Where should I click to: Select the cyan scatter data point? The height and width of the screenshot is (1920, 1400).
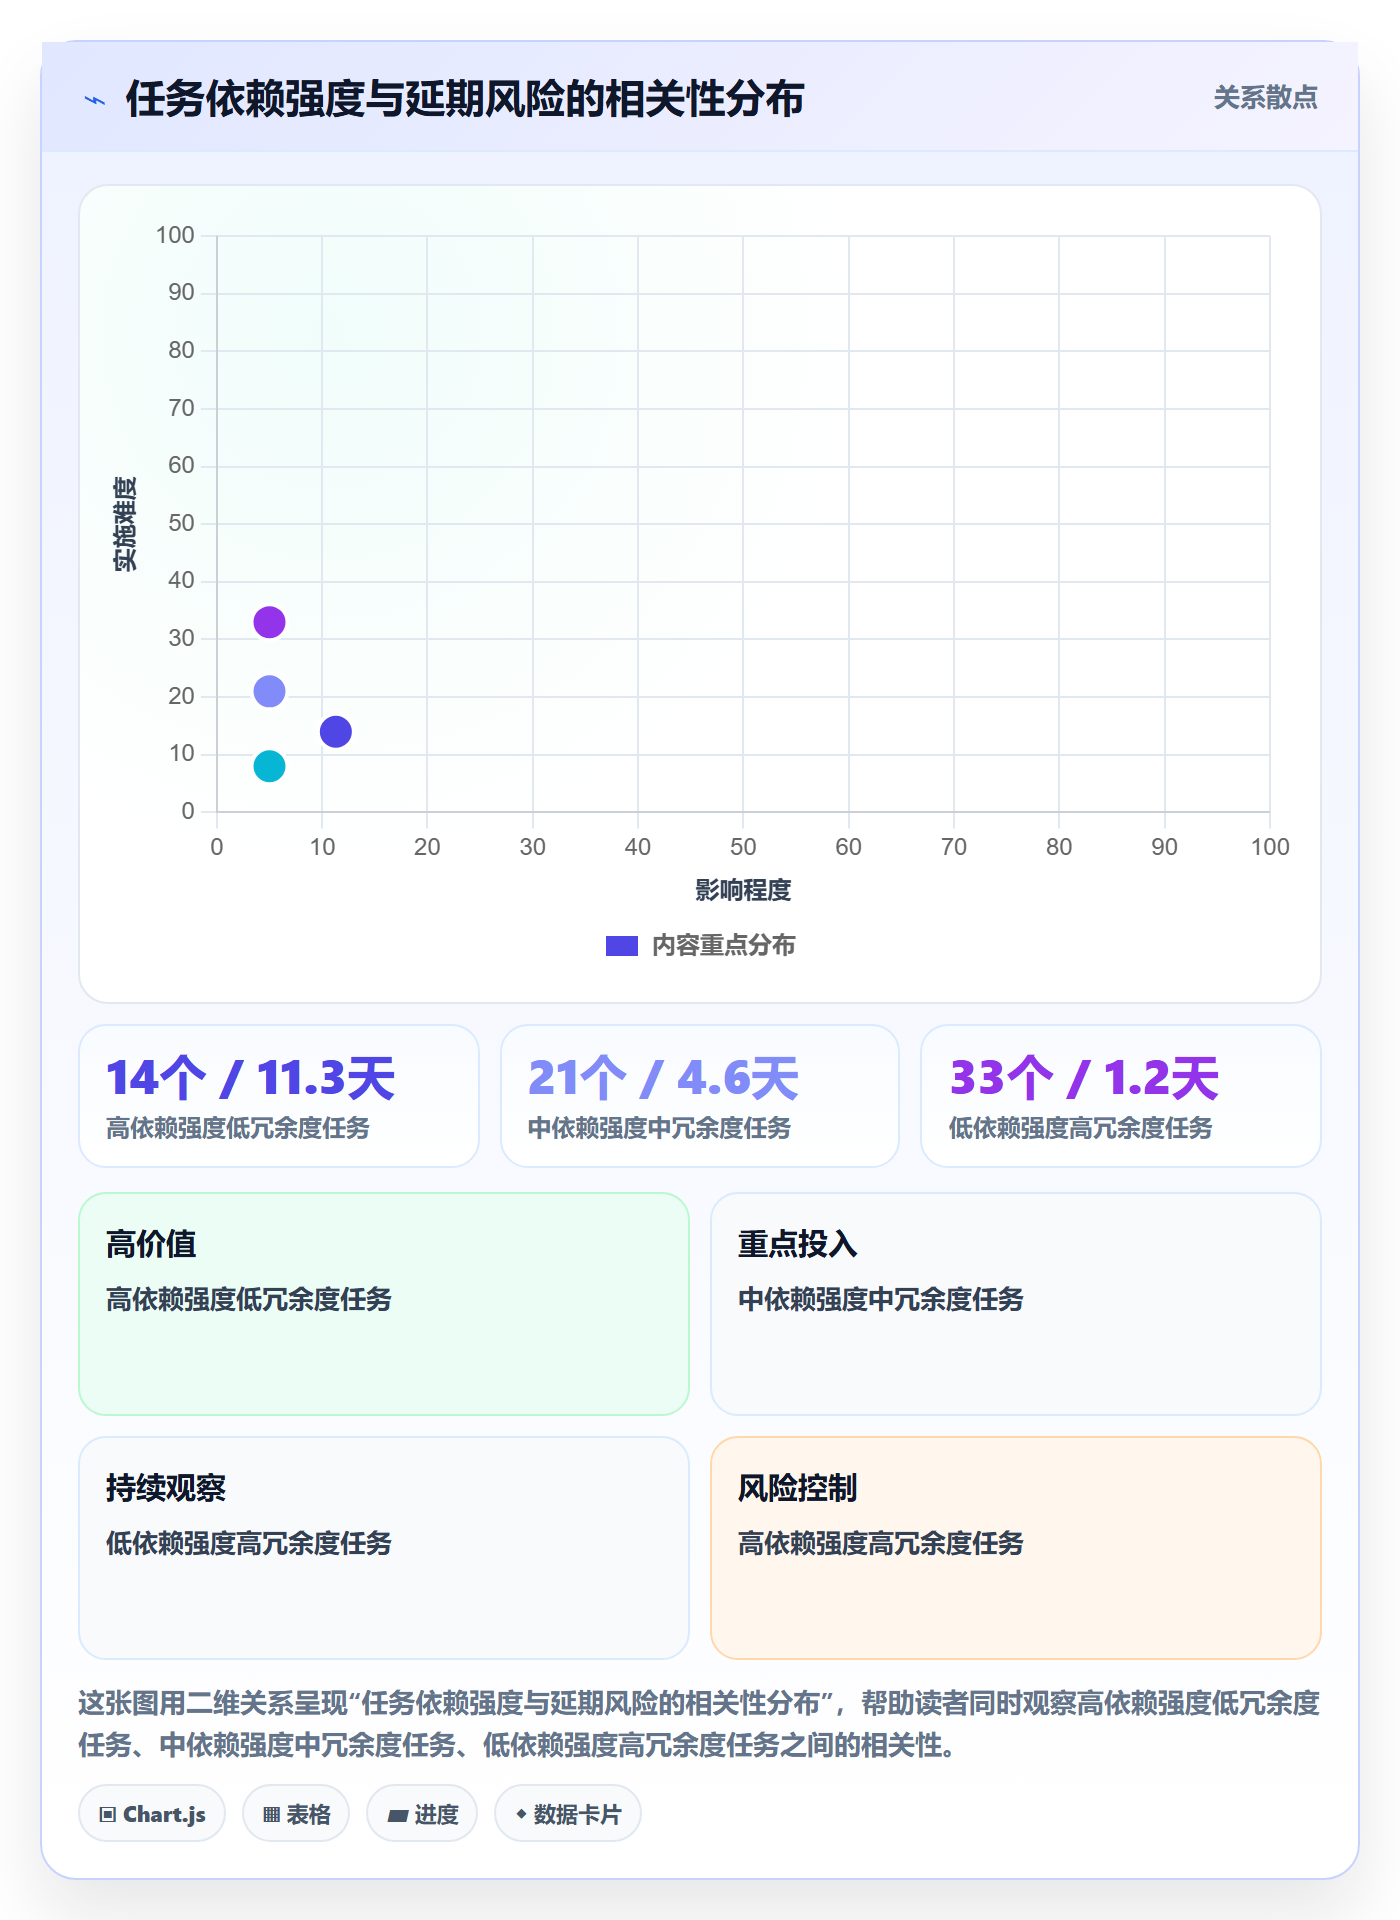[269, 766]
